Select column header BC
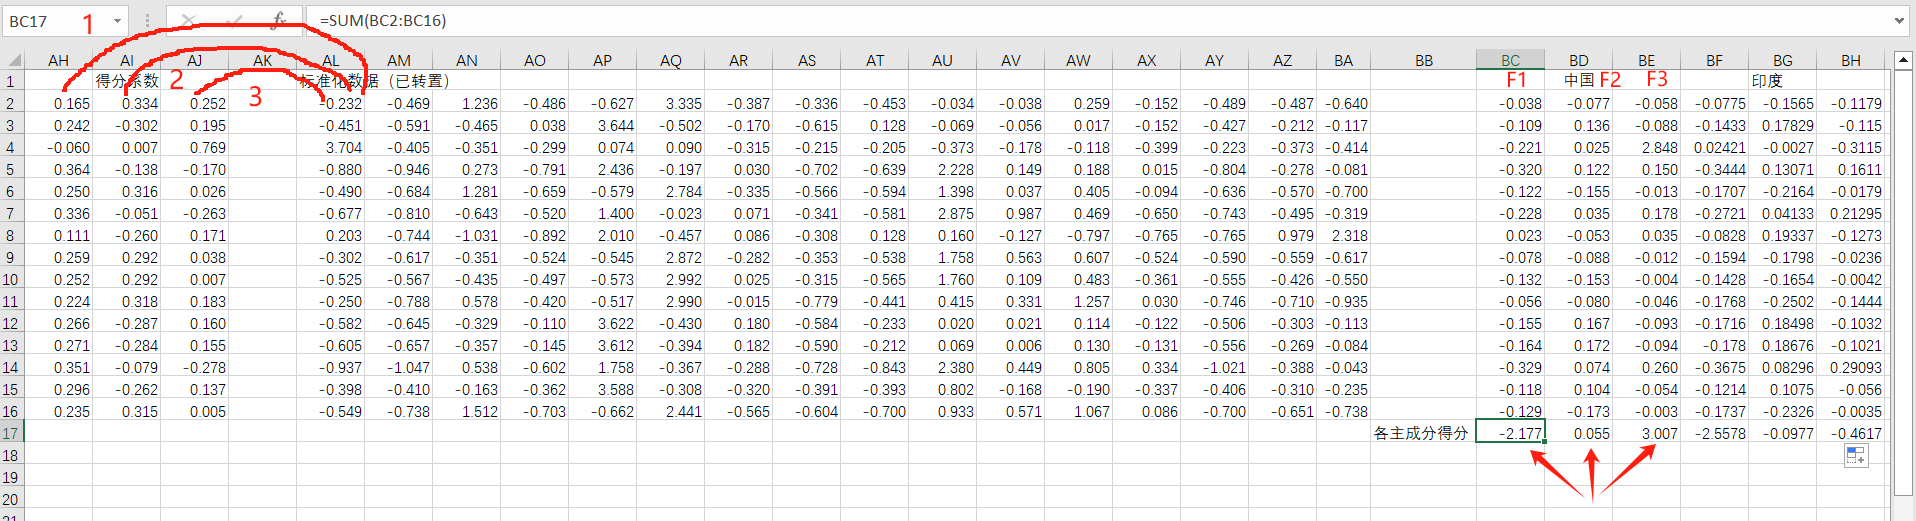Screen dimensions: 1916x521 pos(1510,60)
